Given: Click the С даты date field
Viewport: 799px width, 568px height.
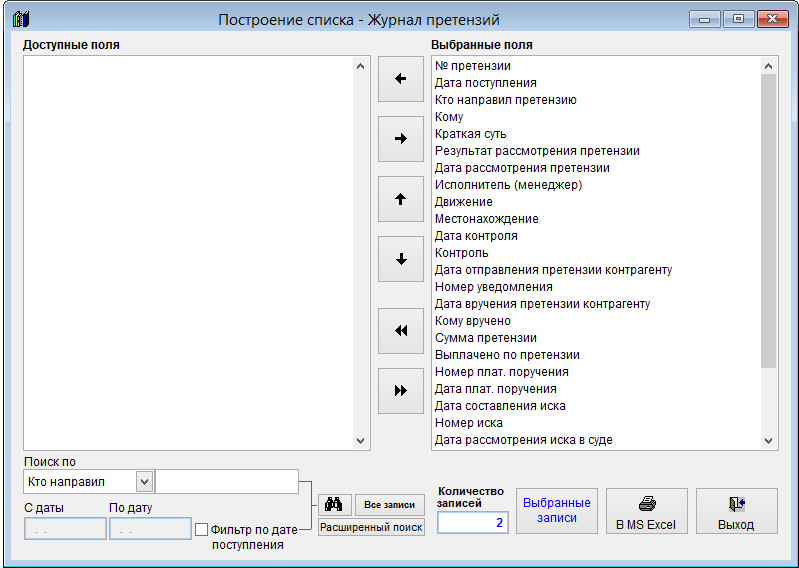Looking at the screenshot, I should tap(65, 529).
